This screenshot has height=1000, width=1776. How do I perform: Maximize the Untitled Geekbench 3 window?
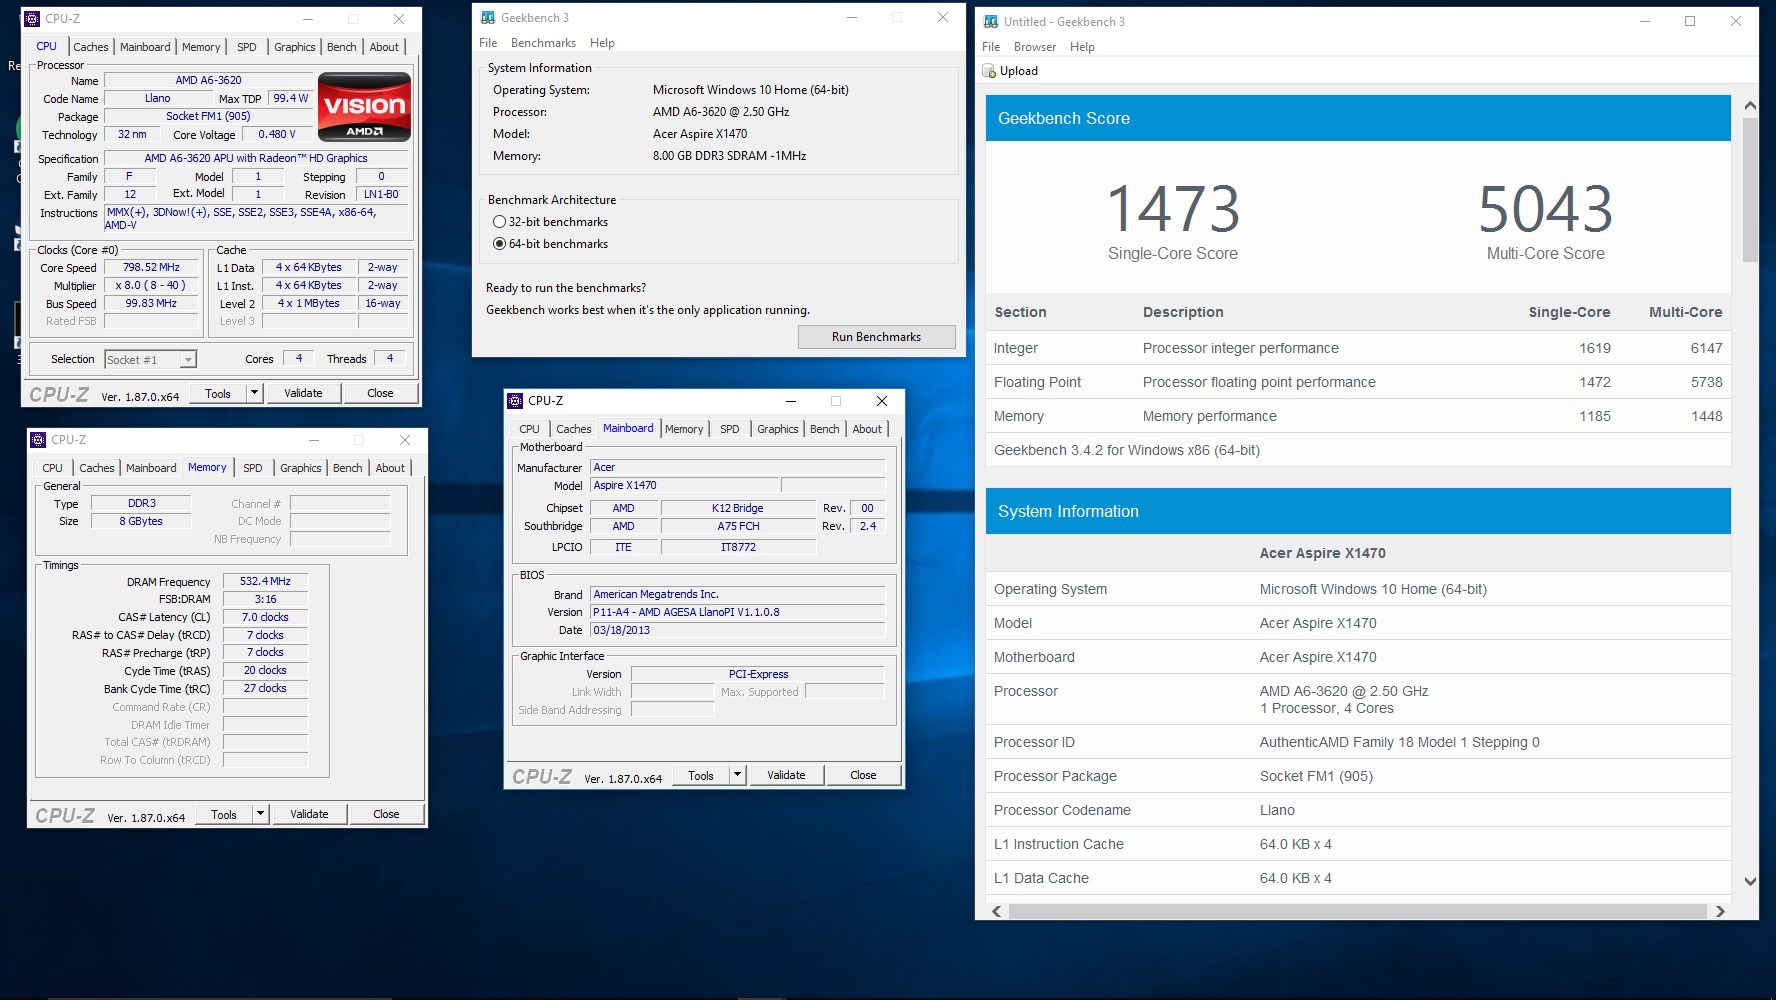pos(1690,21)
